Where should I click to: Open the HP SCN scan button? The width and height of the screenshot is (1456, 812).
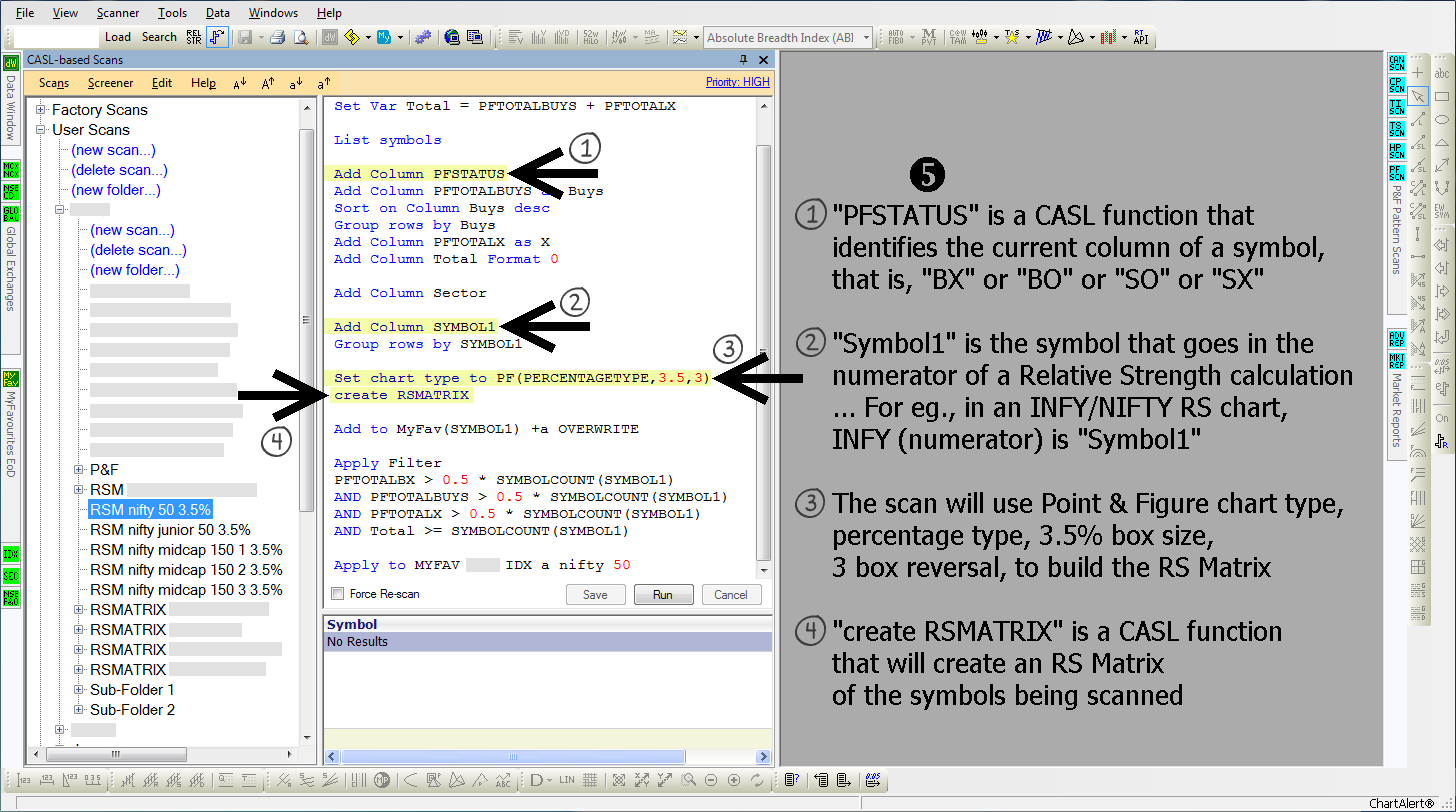click(1397, 150)
